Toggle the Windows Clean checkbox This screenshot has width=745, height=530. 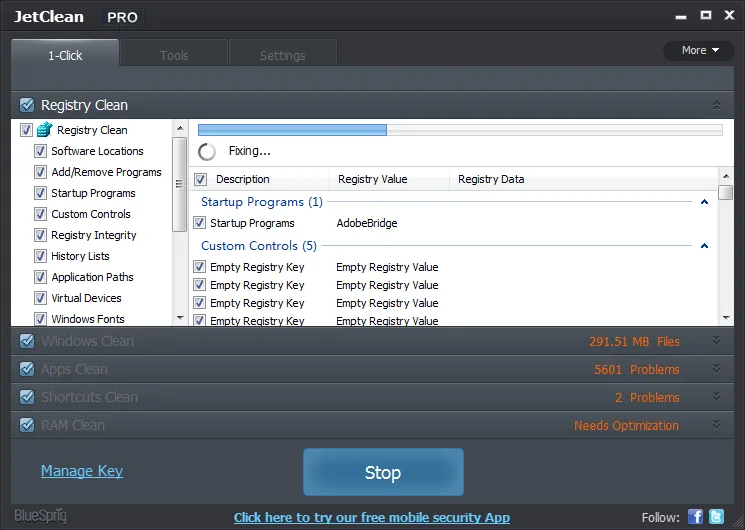click(27, 341)
